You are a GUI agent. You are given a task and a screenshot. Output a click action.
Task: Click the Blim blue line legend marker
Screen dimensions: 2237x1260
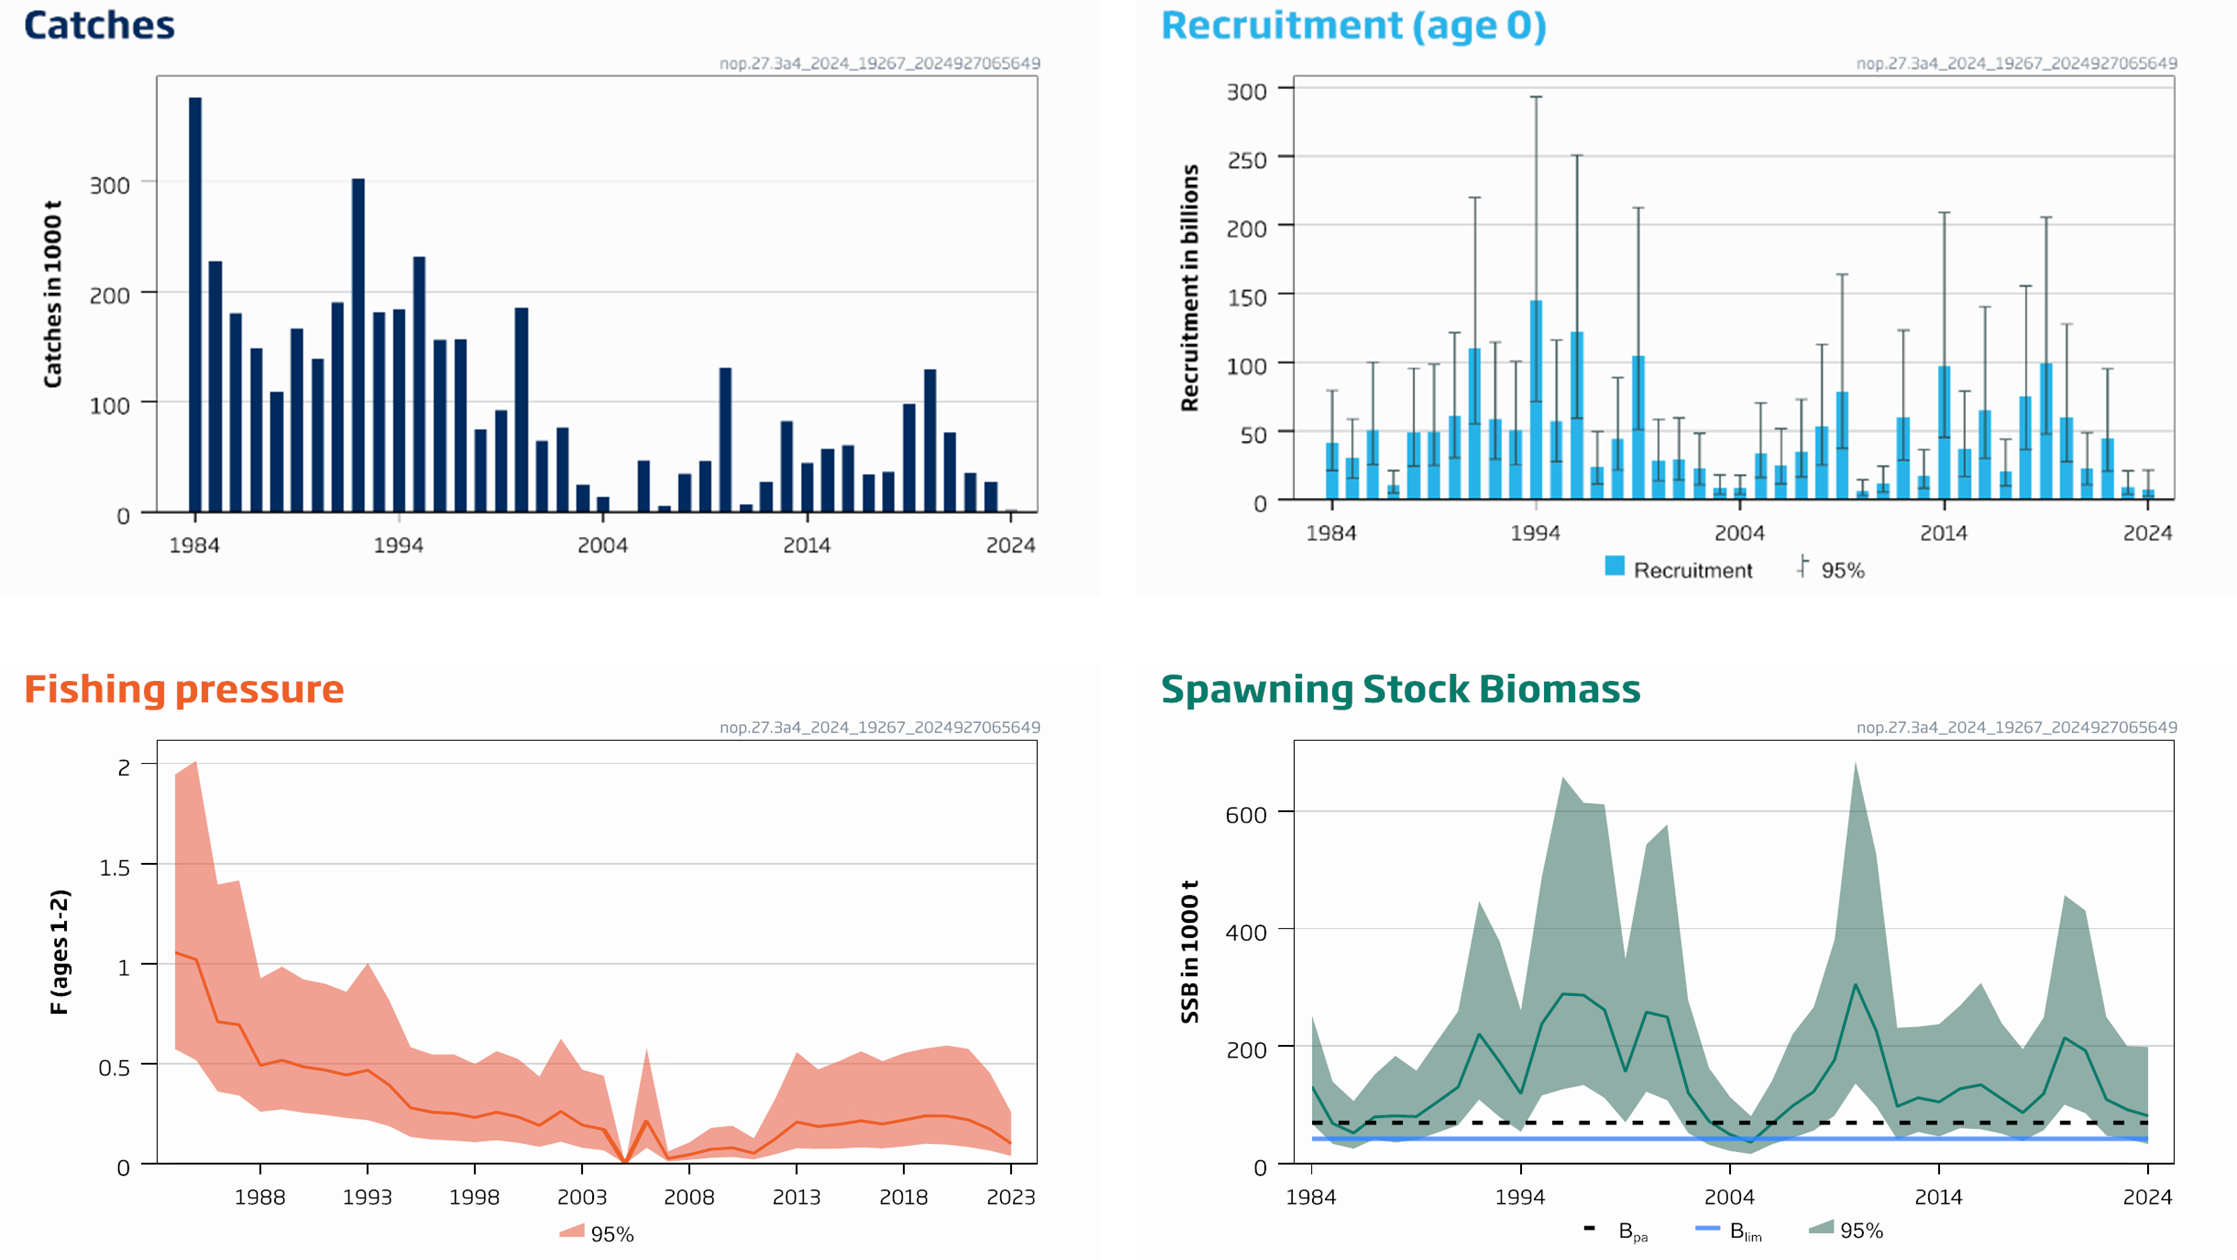[1707, 1228]
